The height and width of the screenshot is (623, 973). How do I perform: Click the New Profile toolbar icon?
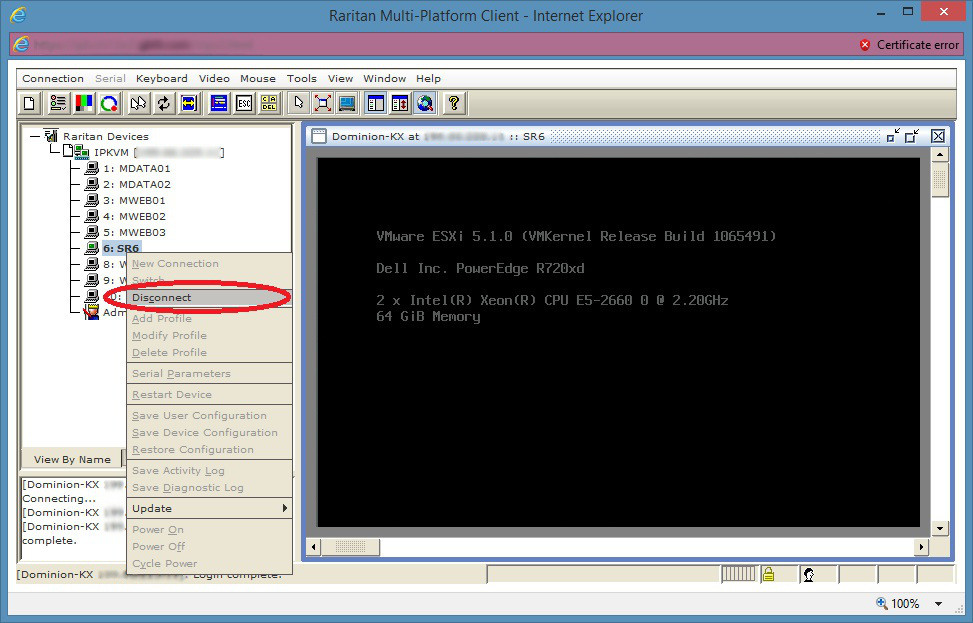click(30, 103)
